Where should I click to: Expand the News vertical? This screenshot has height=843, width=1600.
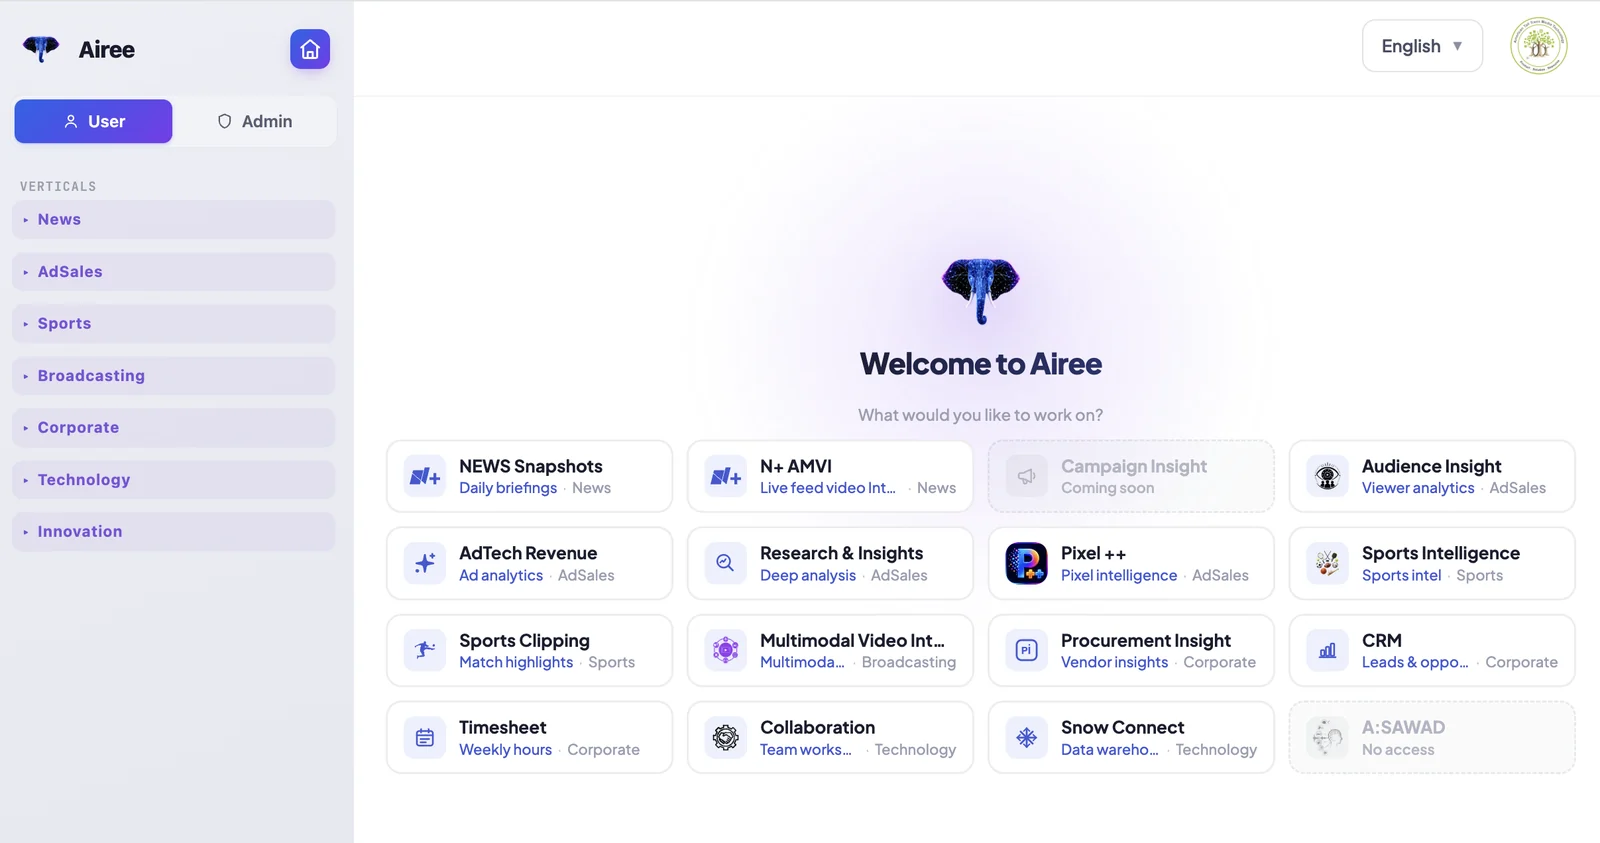pyautogui.click(x=174, y=220)
